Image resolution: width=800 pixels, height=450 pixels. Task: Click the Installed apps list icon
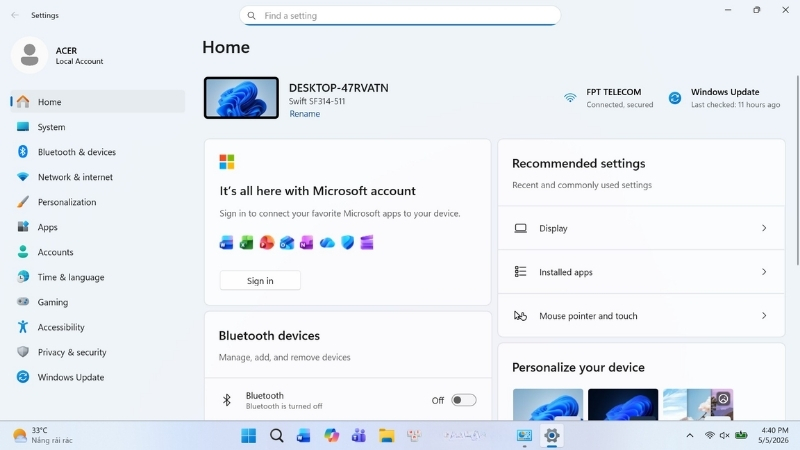(520, 272)
